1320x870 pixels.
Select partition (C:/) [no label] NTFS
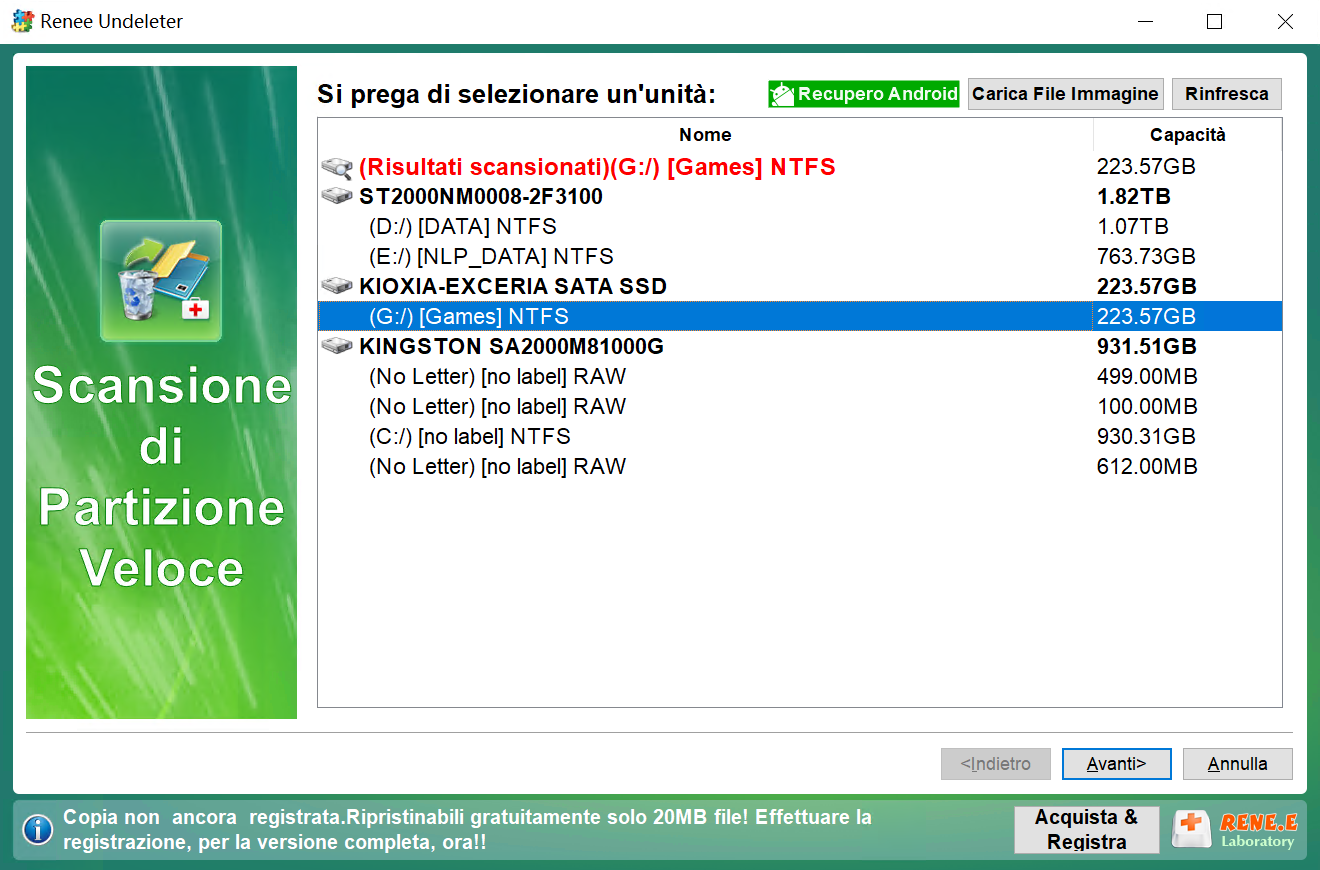pyautogui.click(x=800, y=437)
